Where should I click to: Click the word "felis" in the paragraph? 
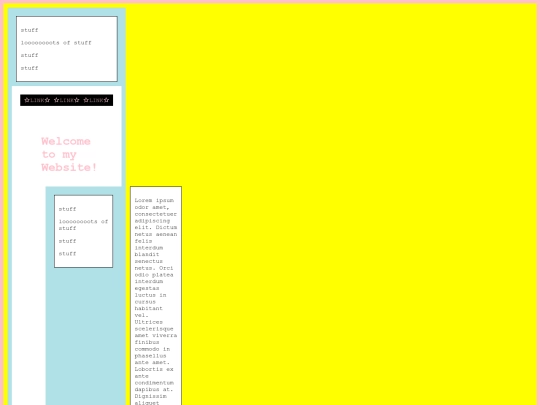(143, 241)
